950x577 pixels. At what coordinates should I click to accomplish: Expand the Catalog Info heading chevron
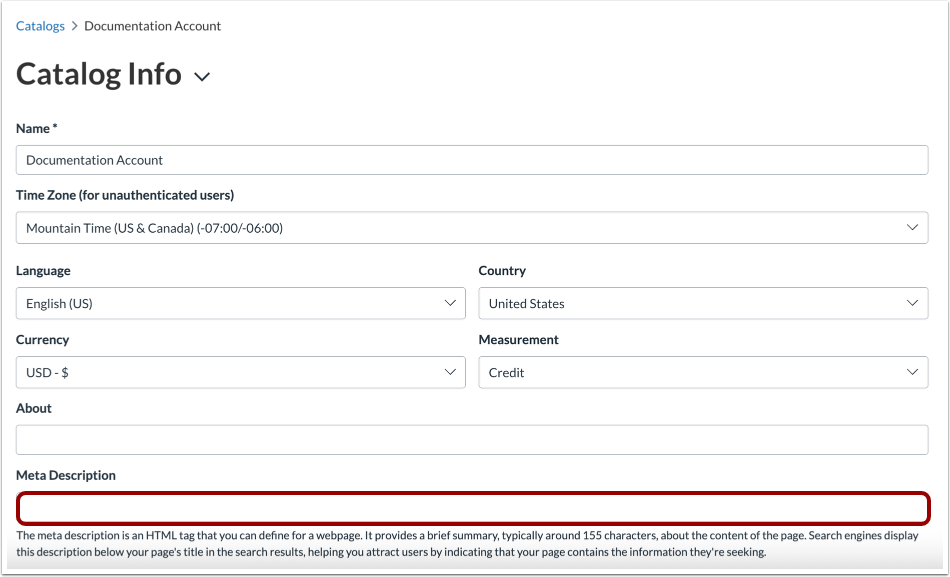click(x=202, y=76)
